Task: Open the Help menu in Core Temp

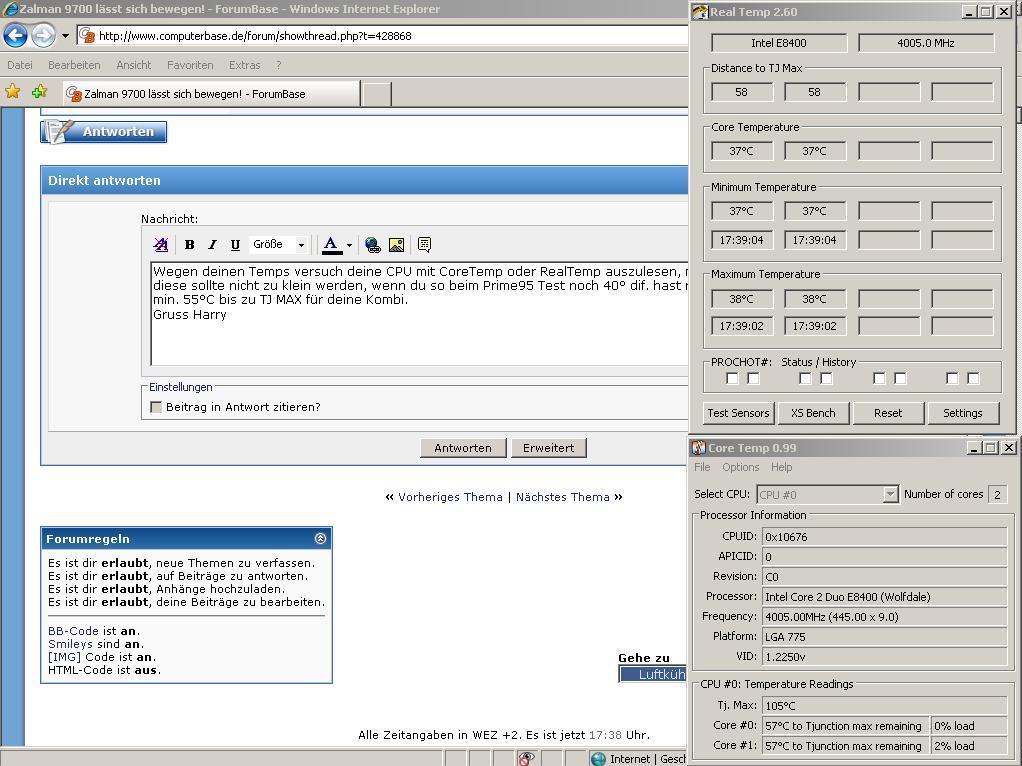Action: point(781,467)
